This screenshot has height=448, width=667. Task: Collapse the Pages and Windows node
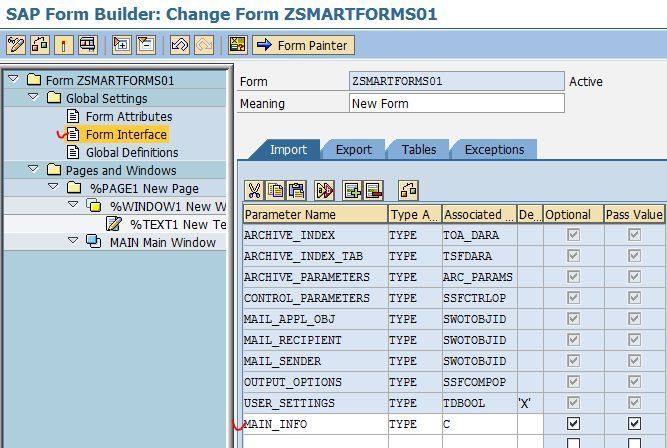(33, 168)
